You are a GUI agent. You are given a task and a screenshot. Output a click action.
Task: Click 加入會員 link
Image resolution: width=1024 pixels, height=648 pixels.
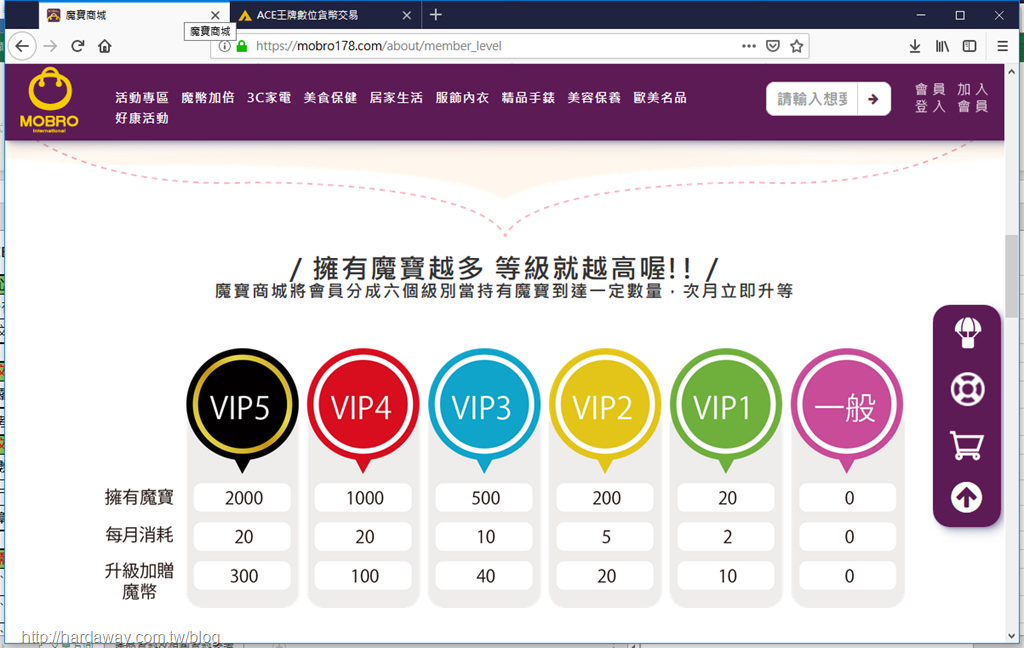pos(973,98)
